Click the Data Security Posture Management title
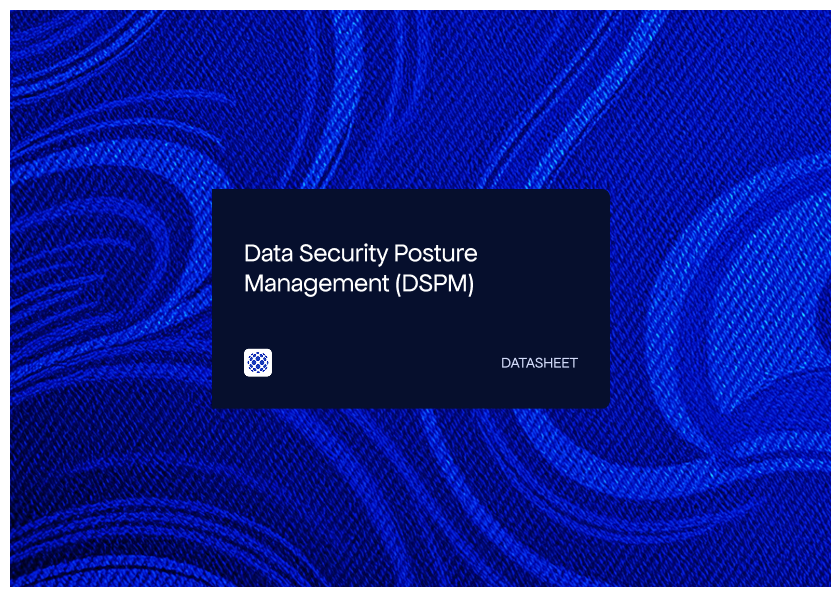The width and height of the screenshot is (831, 597). pyautogui.click(x=362, y=268)
